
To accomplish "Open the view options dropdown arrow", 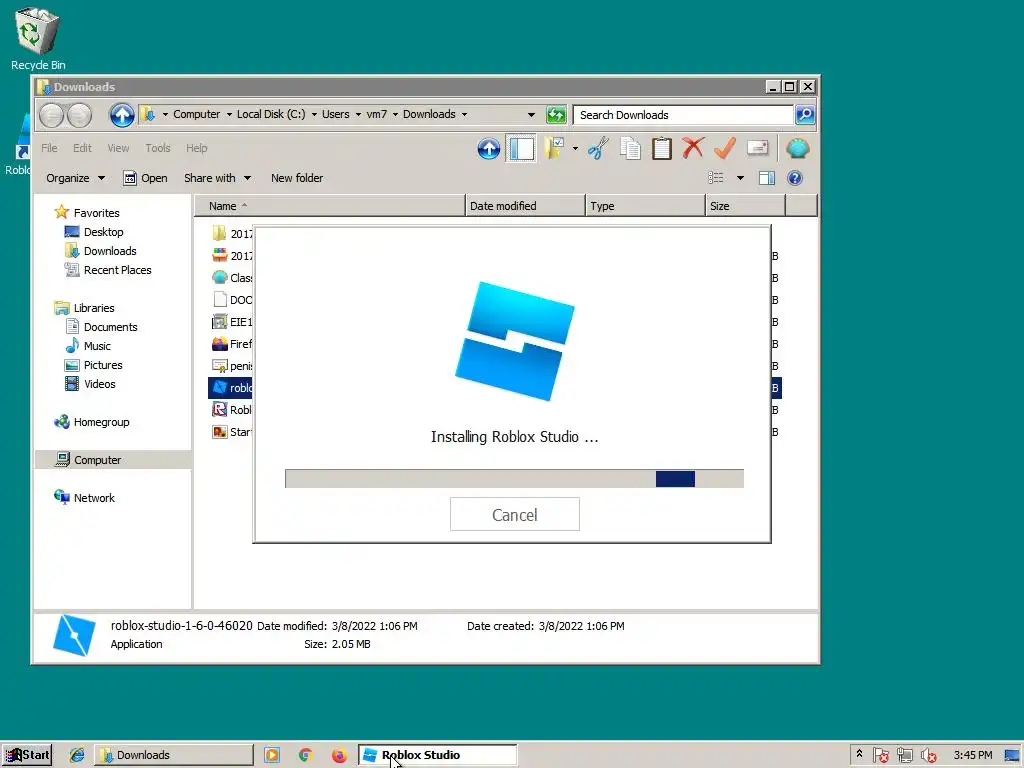I will tap(740, 178).
